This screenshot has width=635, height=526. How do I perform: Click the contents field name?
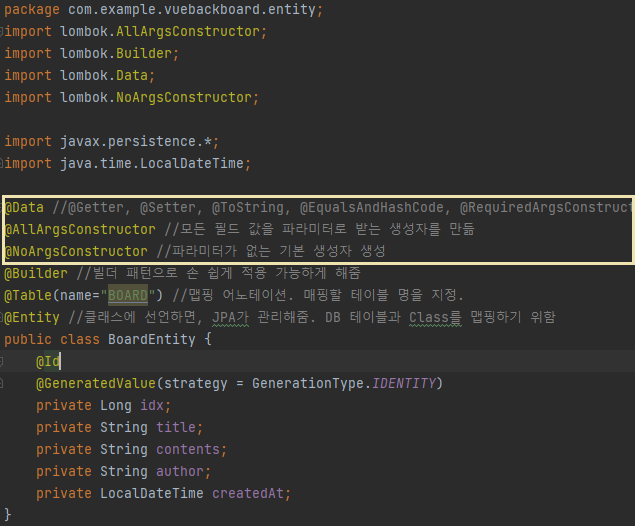[x=188, y=449]
